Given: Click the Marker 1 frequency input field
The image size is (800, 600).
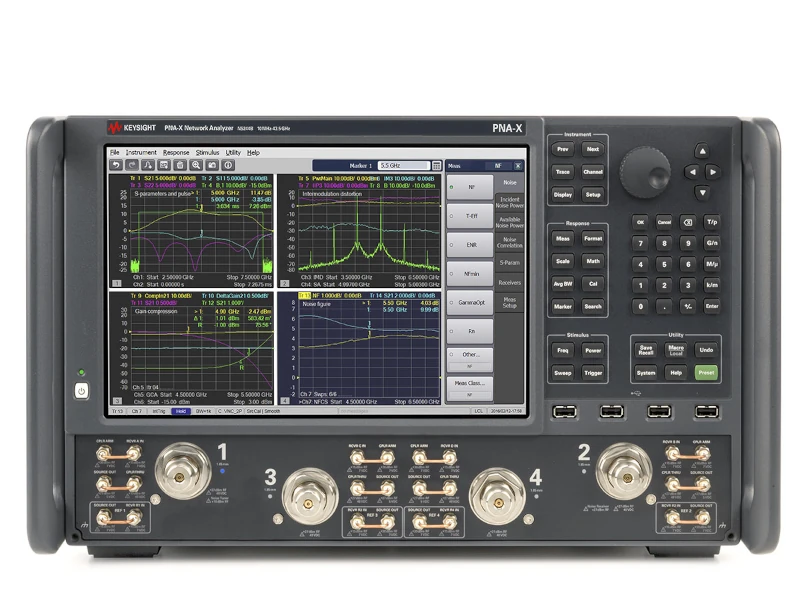Looking at the screenshot, I should tap(404, 166).
